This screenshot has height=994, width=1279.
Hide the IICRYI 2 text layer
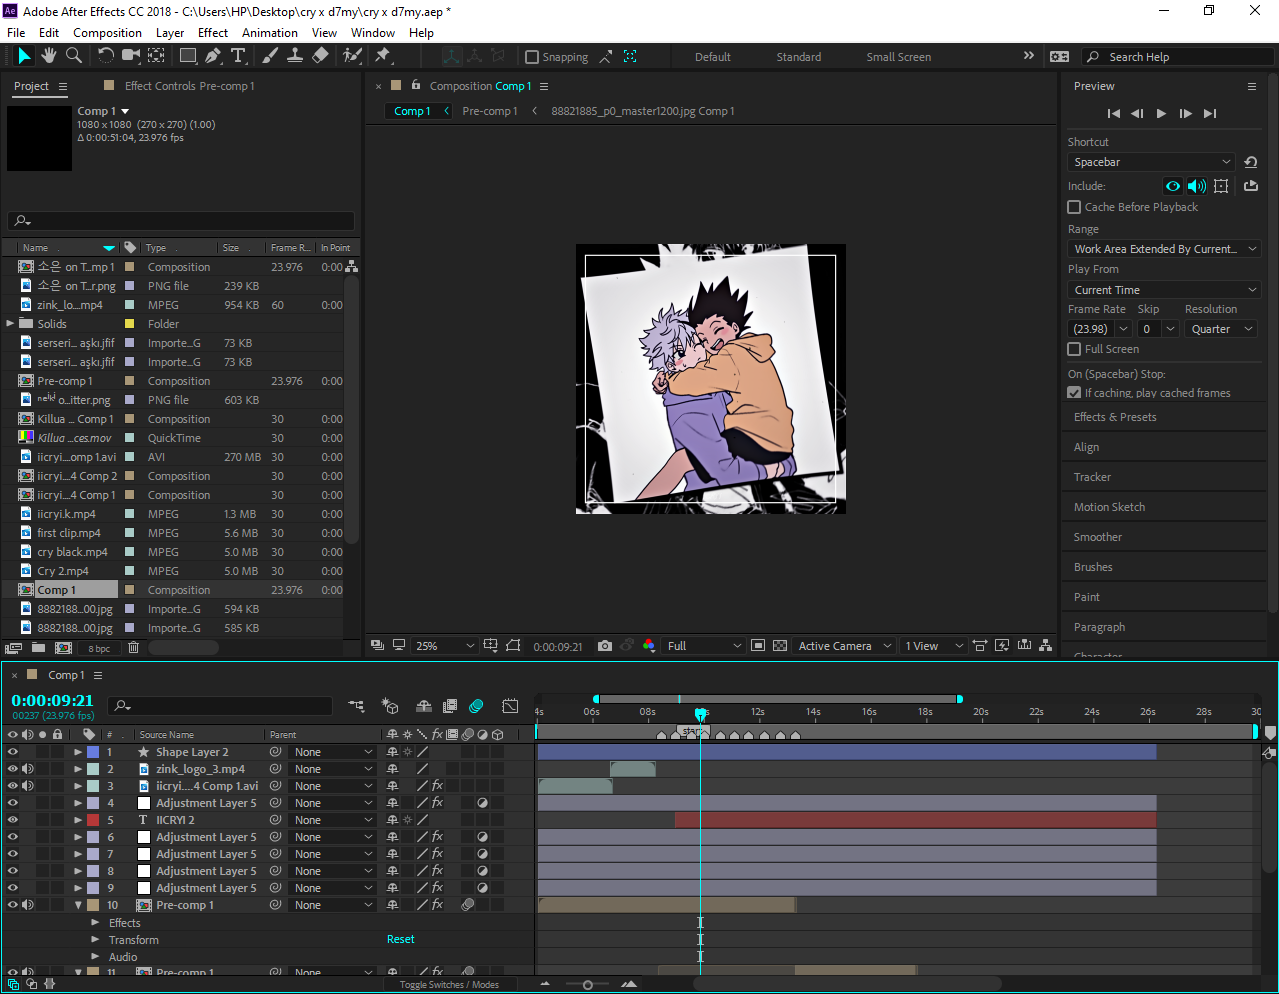13,820
